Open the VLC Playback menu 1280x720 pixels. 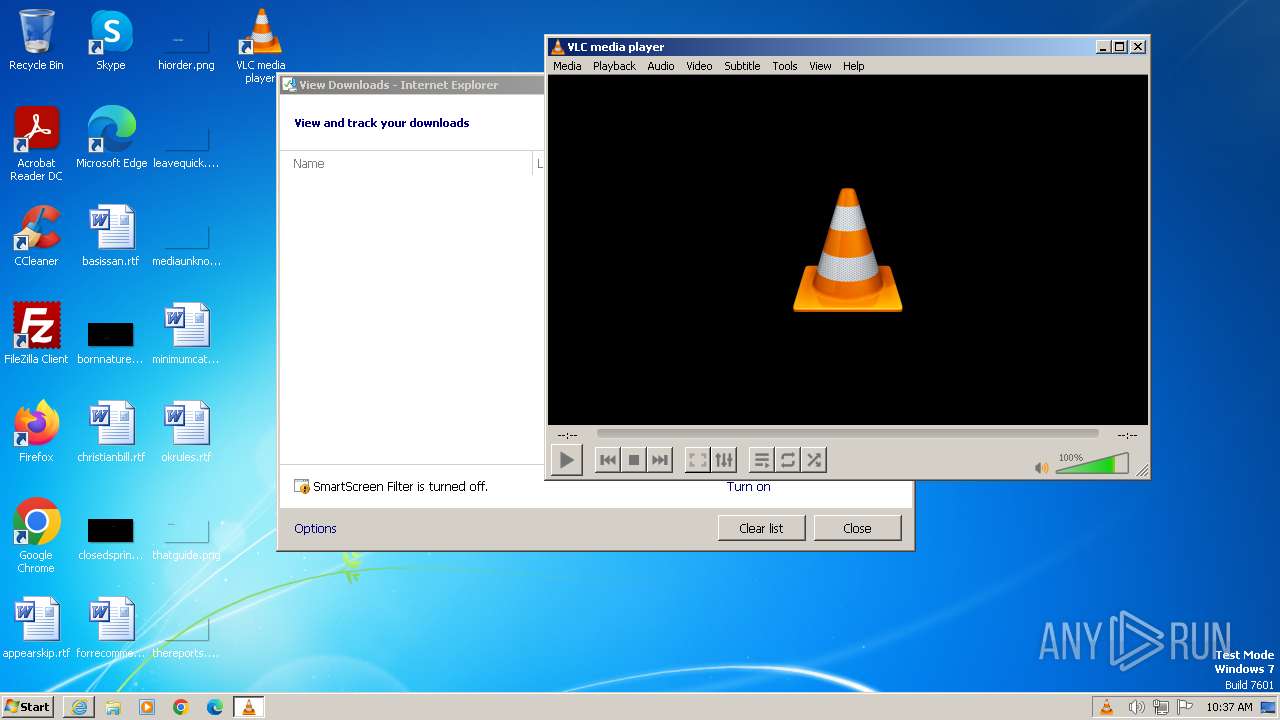pos(614,66)
